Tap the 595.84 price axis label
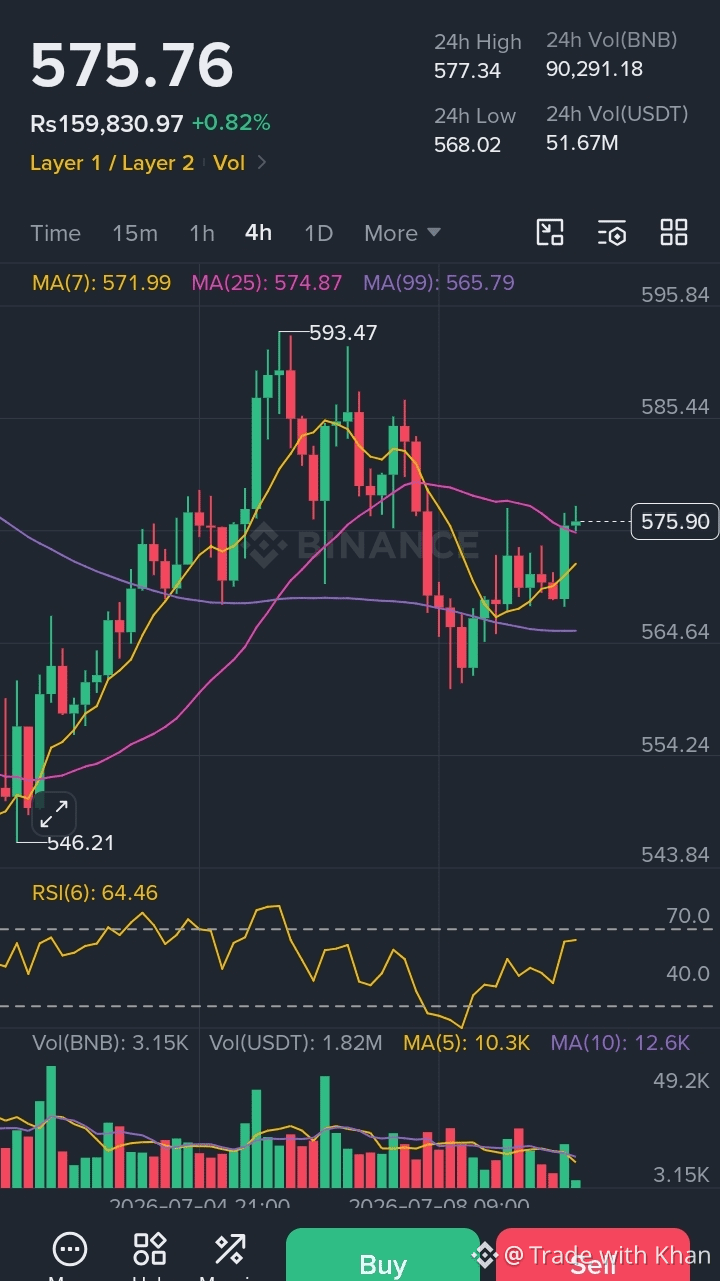The image size is (720, 1281). 675,295
